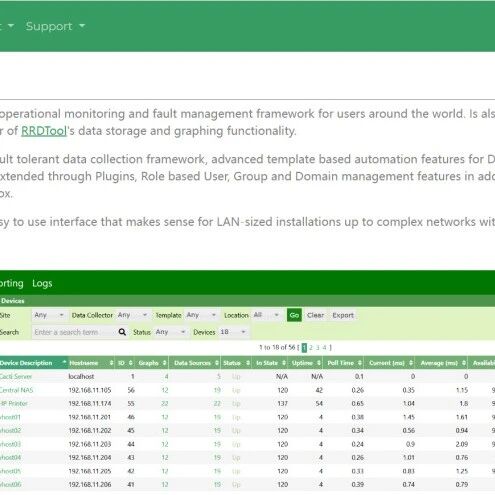Image resolution: width=495 pixels, height=495 pixels.
Task: Click Poll Time value 0.65
Action: point(357,403)
